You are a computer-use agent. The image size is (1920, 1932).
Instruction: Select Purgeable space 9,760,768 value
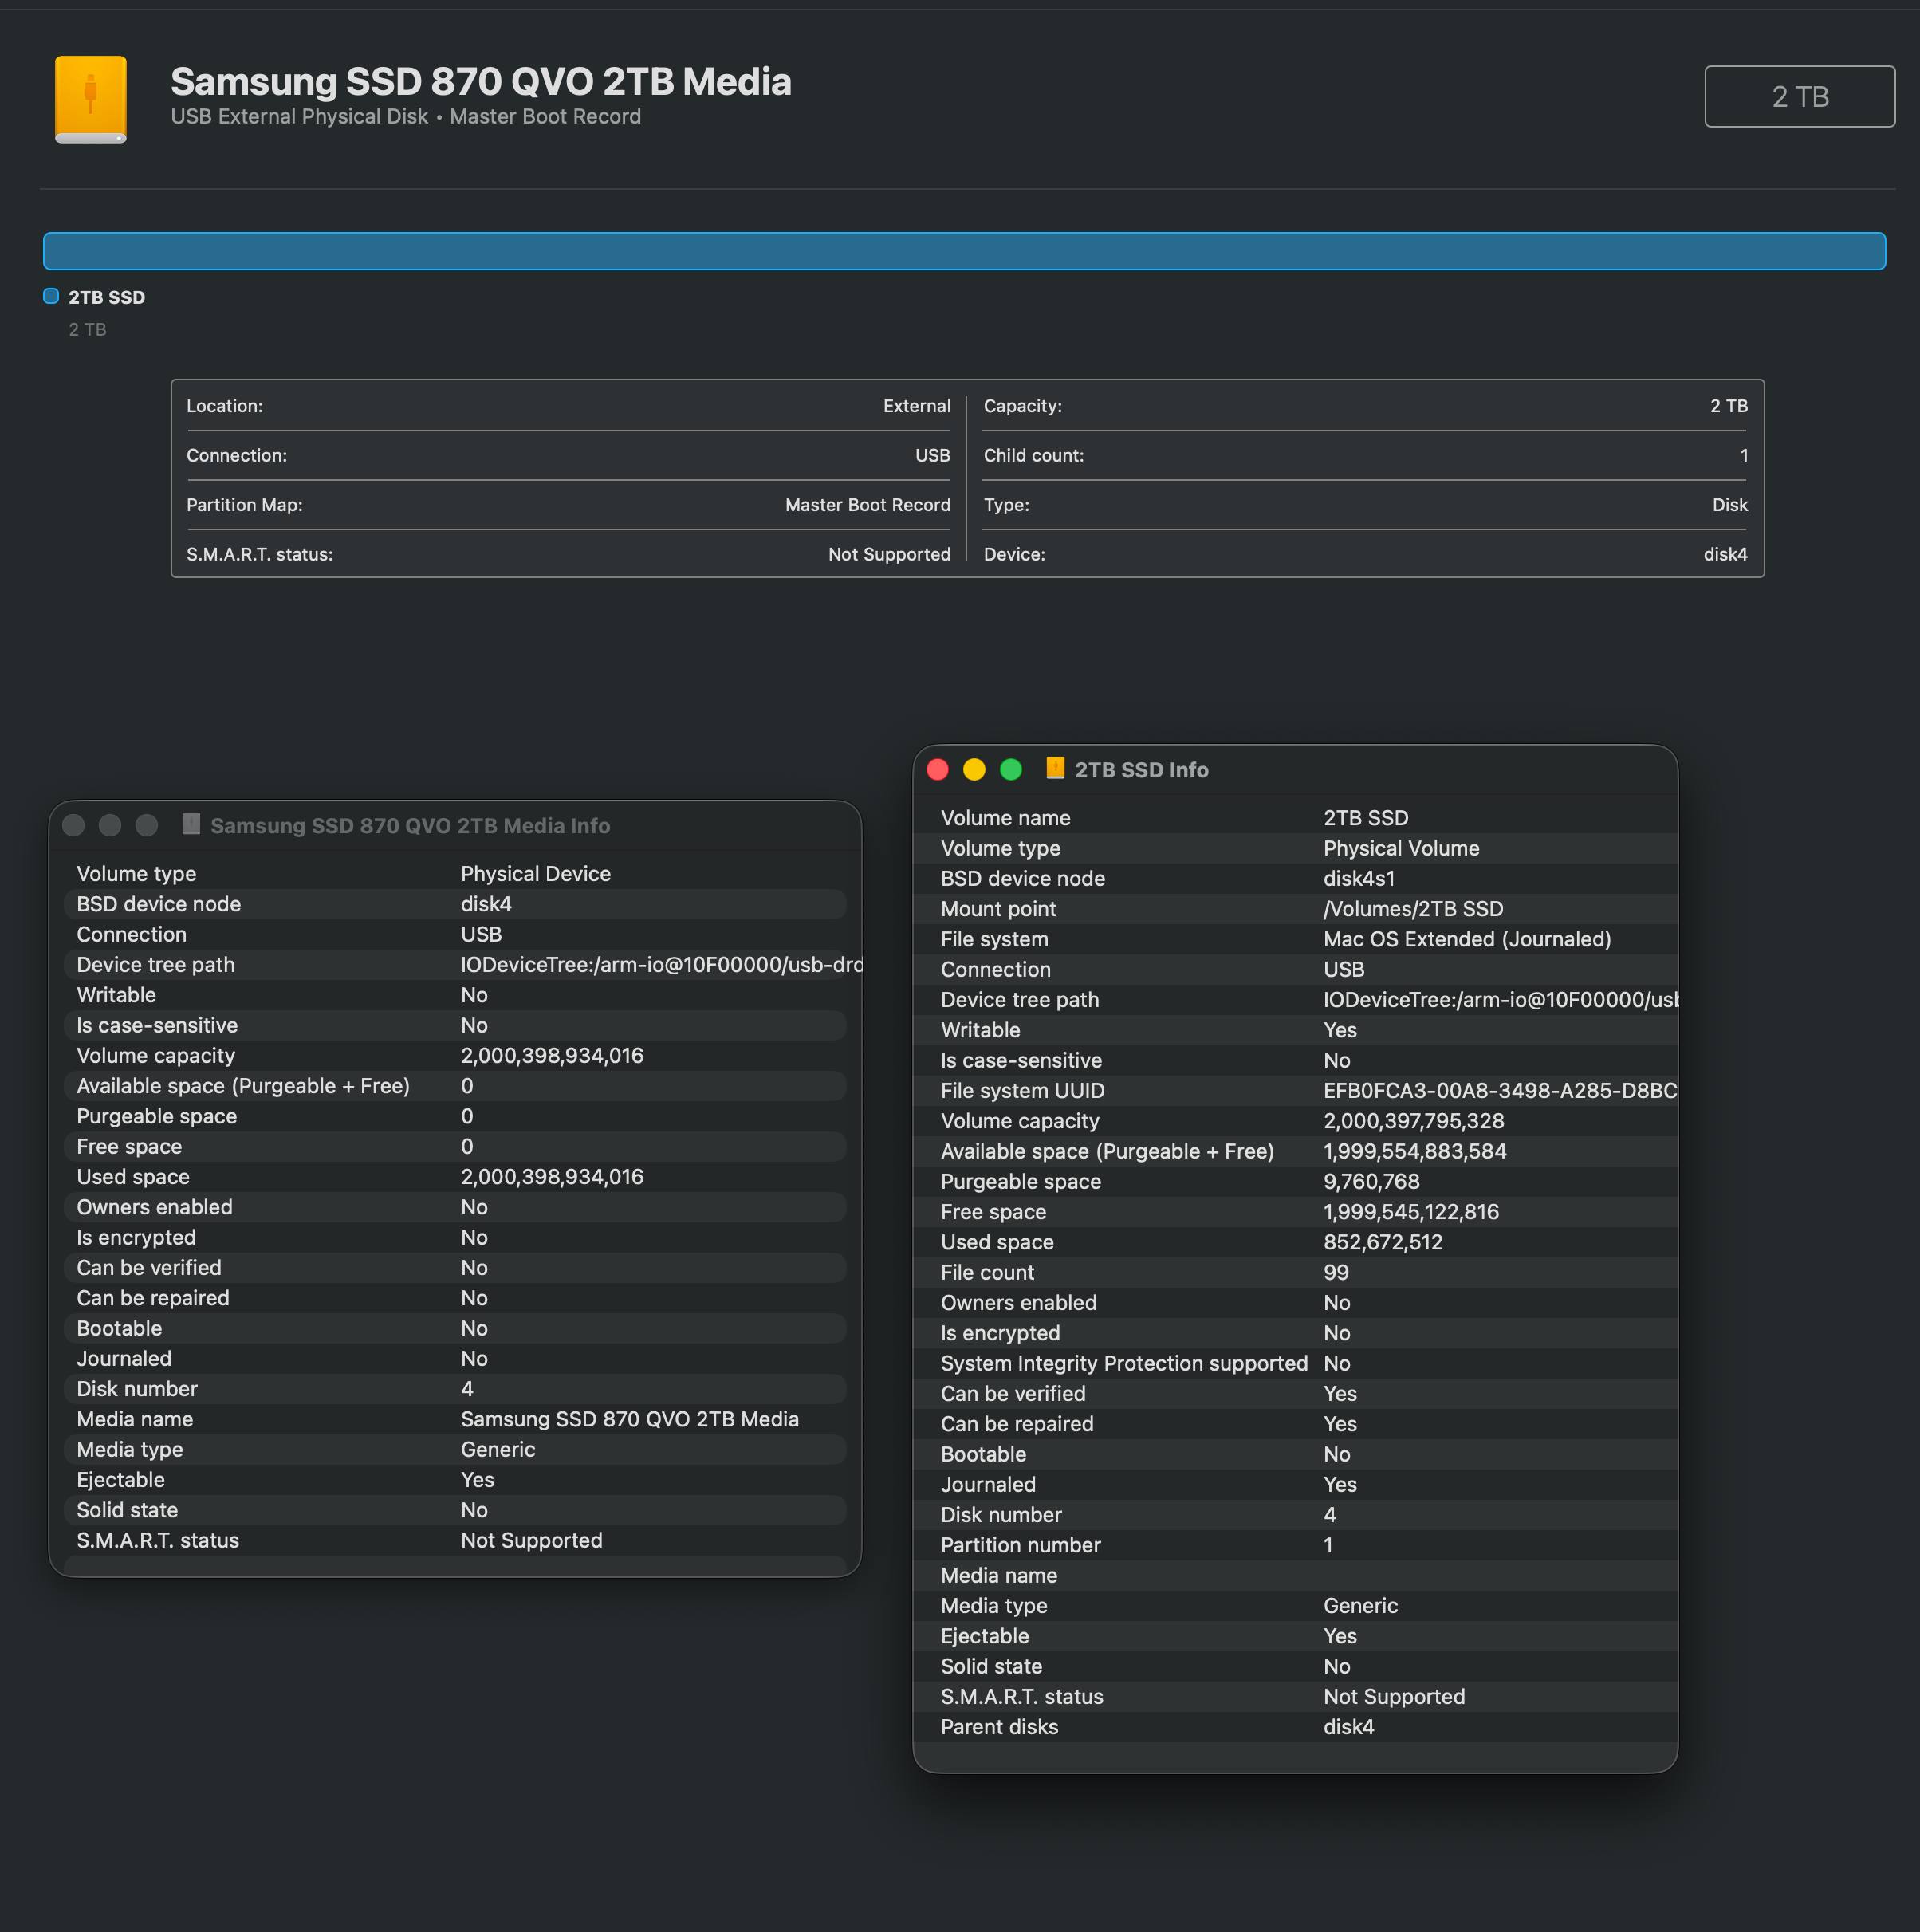[x=1371, y=1182]
